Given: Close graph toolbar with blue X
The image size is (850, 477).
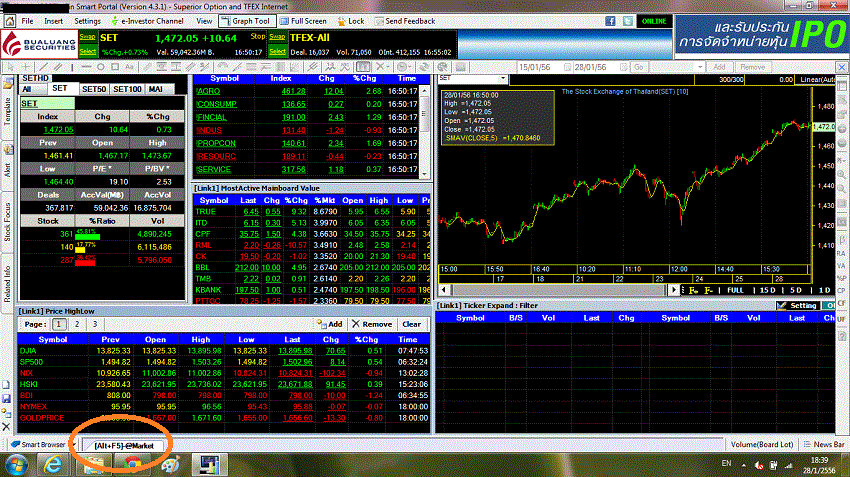Looking at the screenshot, I should [x=842, y=67].
